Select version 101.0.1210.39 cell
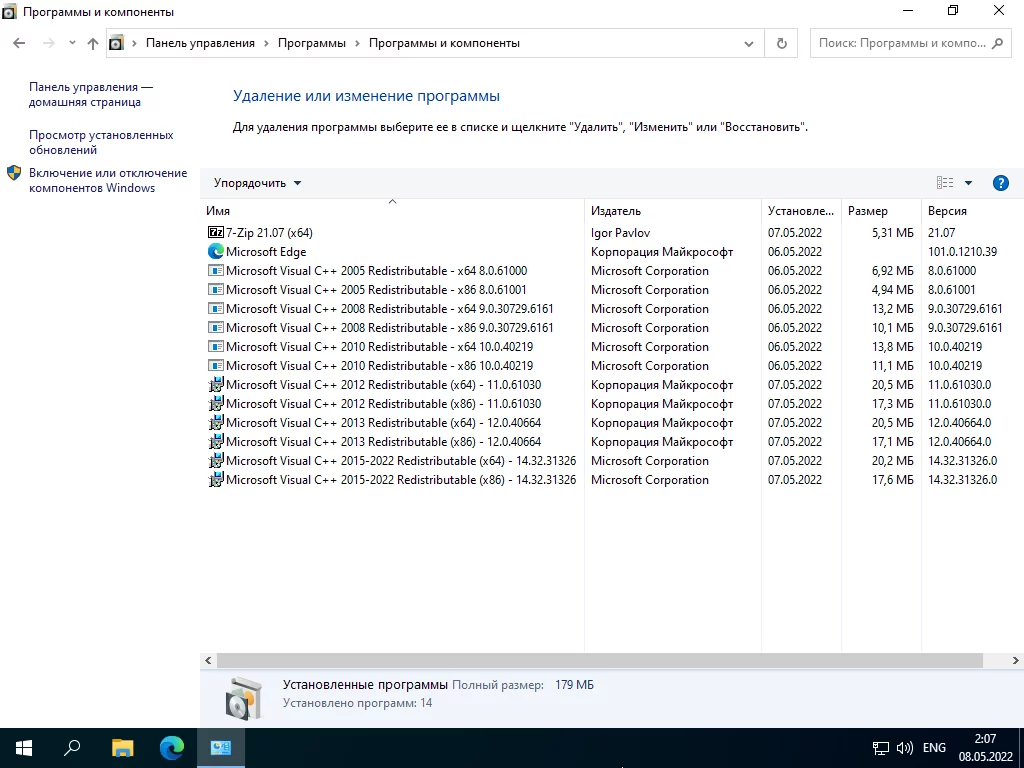Image resolution: width=1024 pixels, height=768 pixels. pyautogui.click(x=962, y=251)
